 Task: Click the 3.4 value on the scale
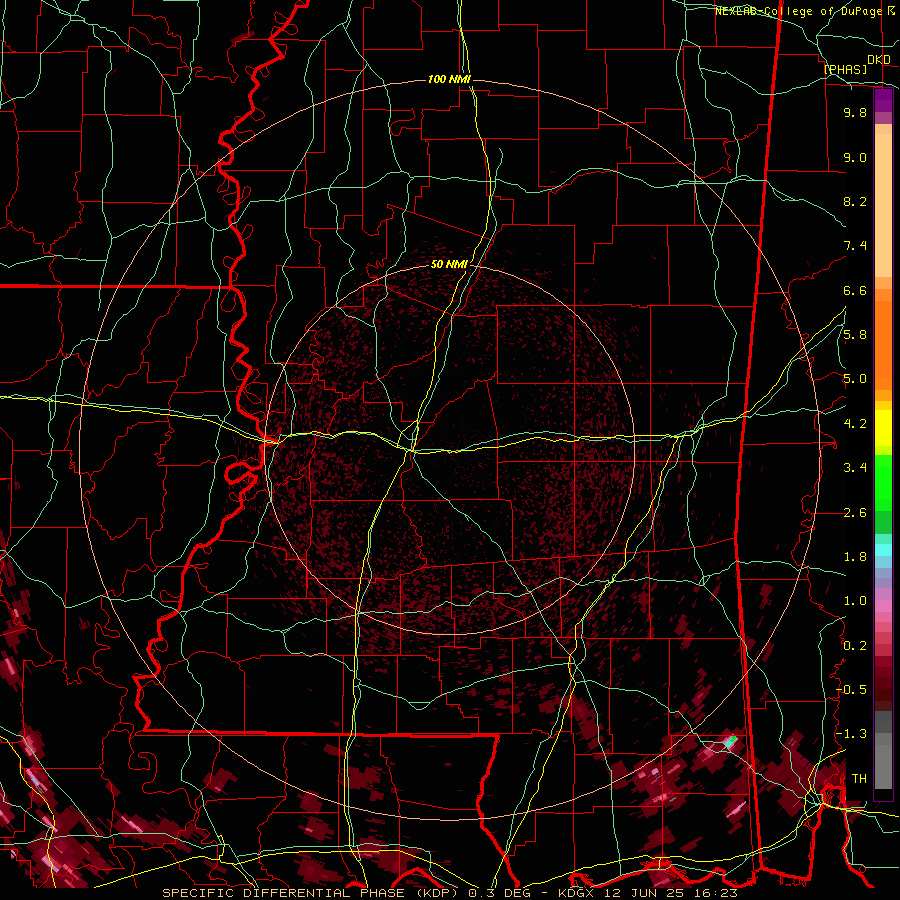[855, 468]
